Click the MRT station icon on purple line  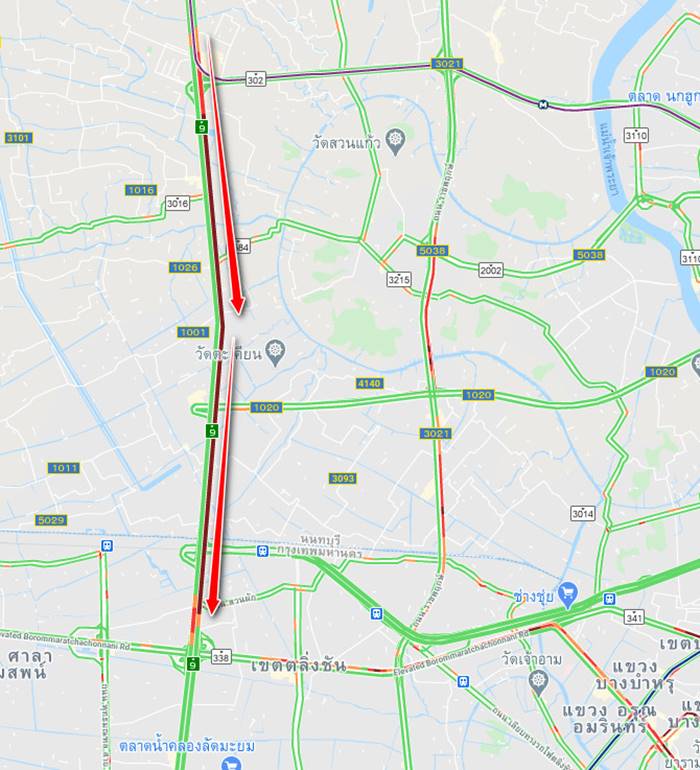click(x=543, y=104)
